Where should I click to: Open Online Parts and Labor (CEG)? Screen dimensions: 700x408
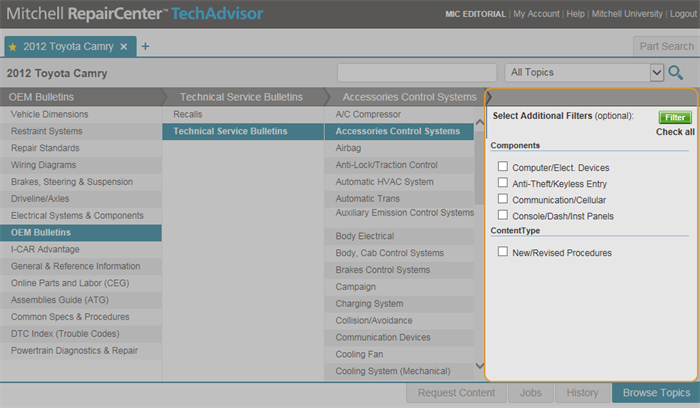click(81, 283)
